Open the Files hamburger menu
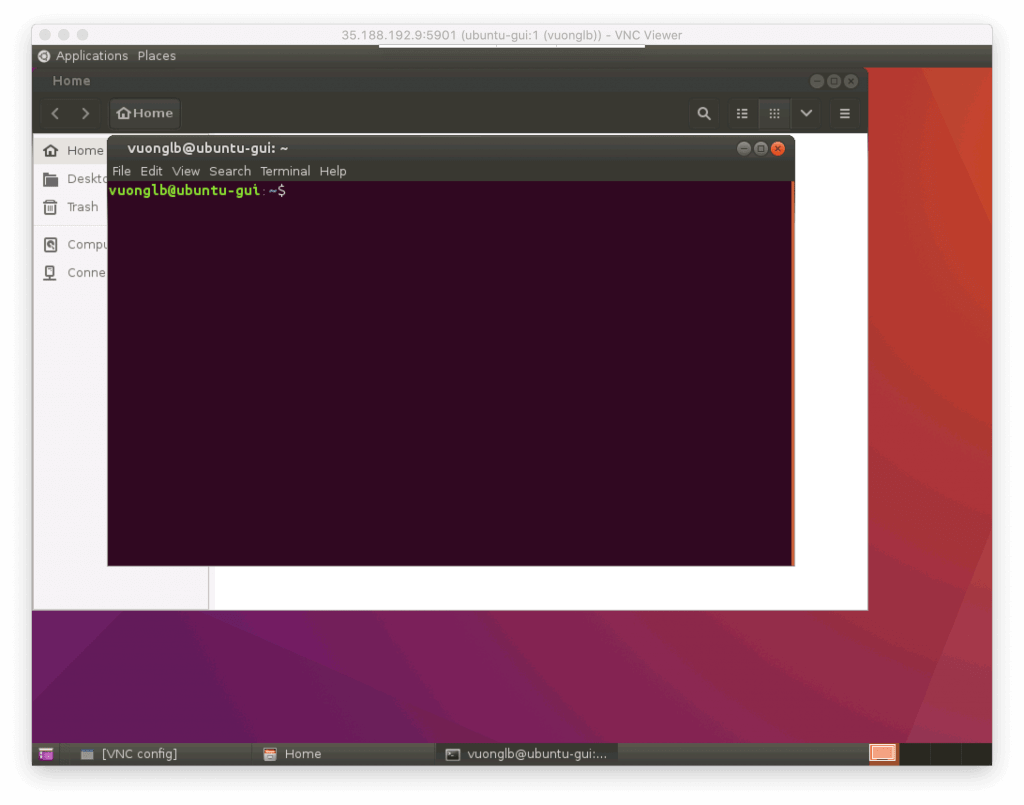This screenshot has height=805, width=1024. pyautogui.click(x=844, y=114)
